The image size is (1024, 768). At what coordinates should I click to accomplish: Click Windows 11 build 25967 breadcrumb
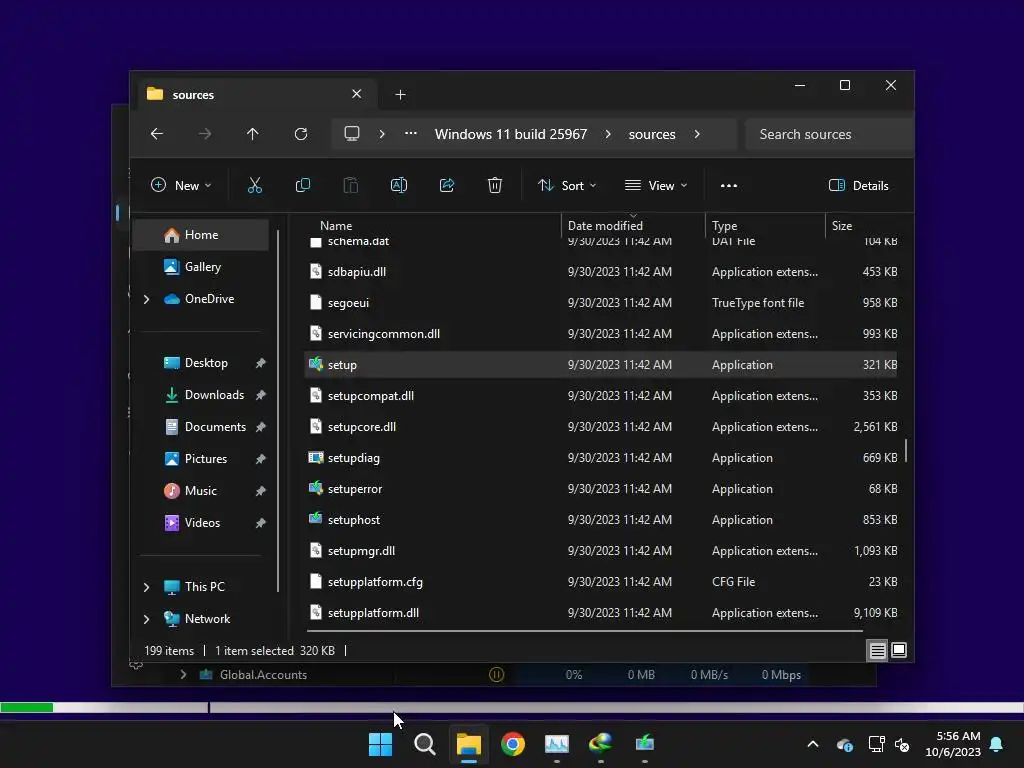(x=511, y=134)
